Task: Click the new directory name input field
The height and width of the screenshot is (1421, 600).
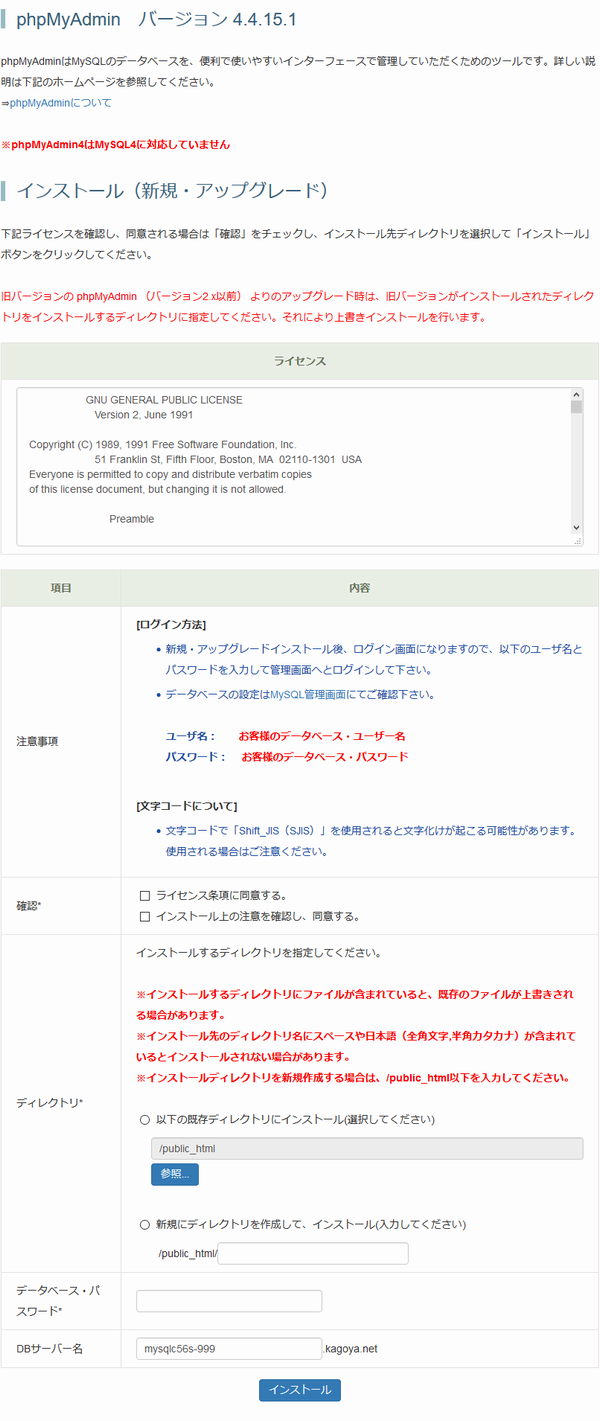Action: 313,1253
